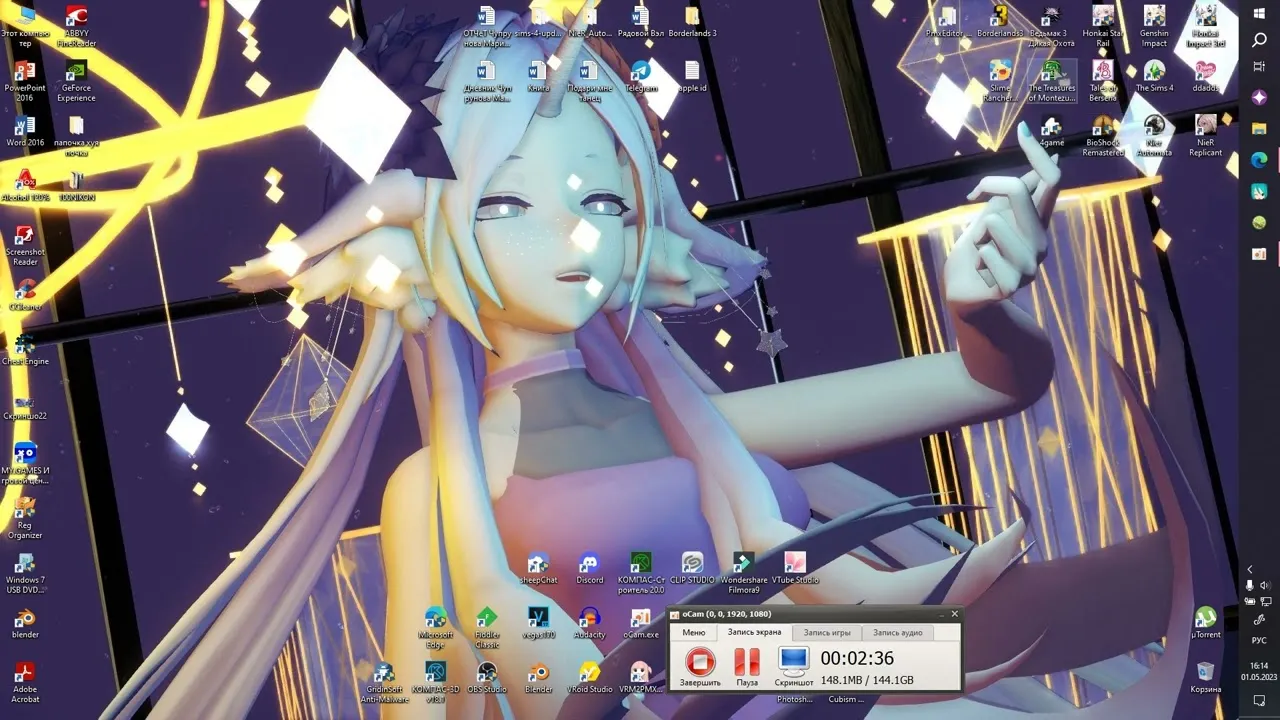Select the Ведьмак 3 Дикая Охота shortcut
The height and width of the screenshot is (720, 1280).
tap(1051, 27)
